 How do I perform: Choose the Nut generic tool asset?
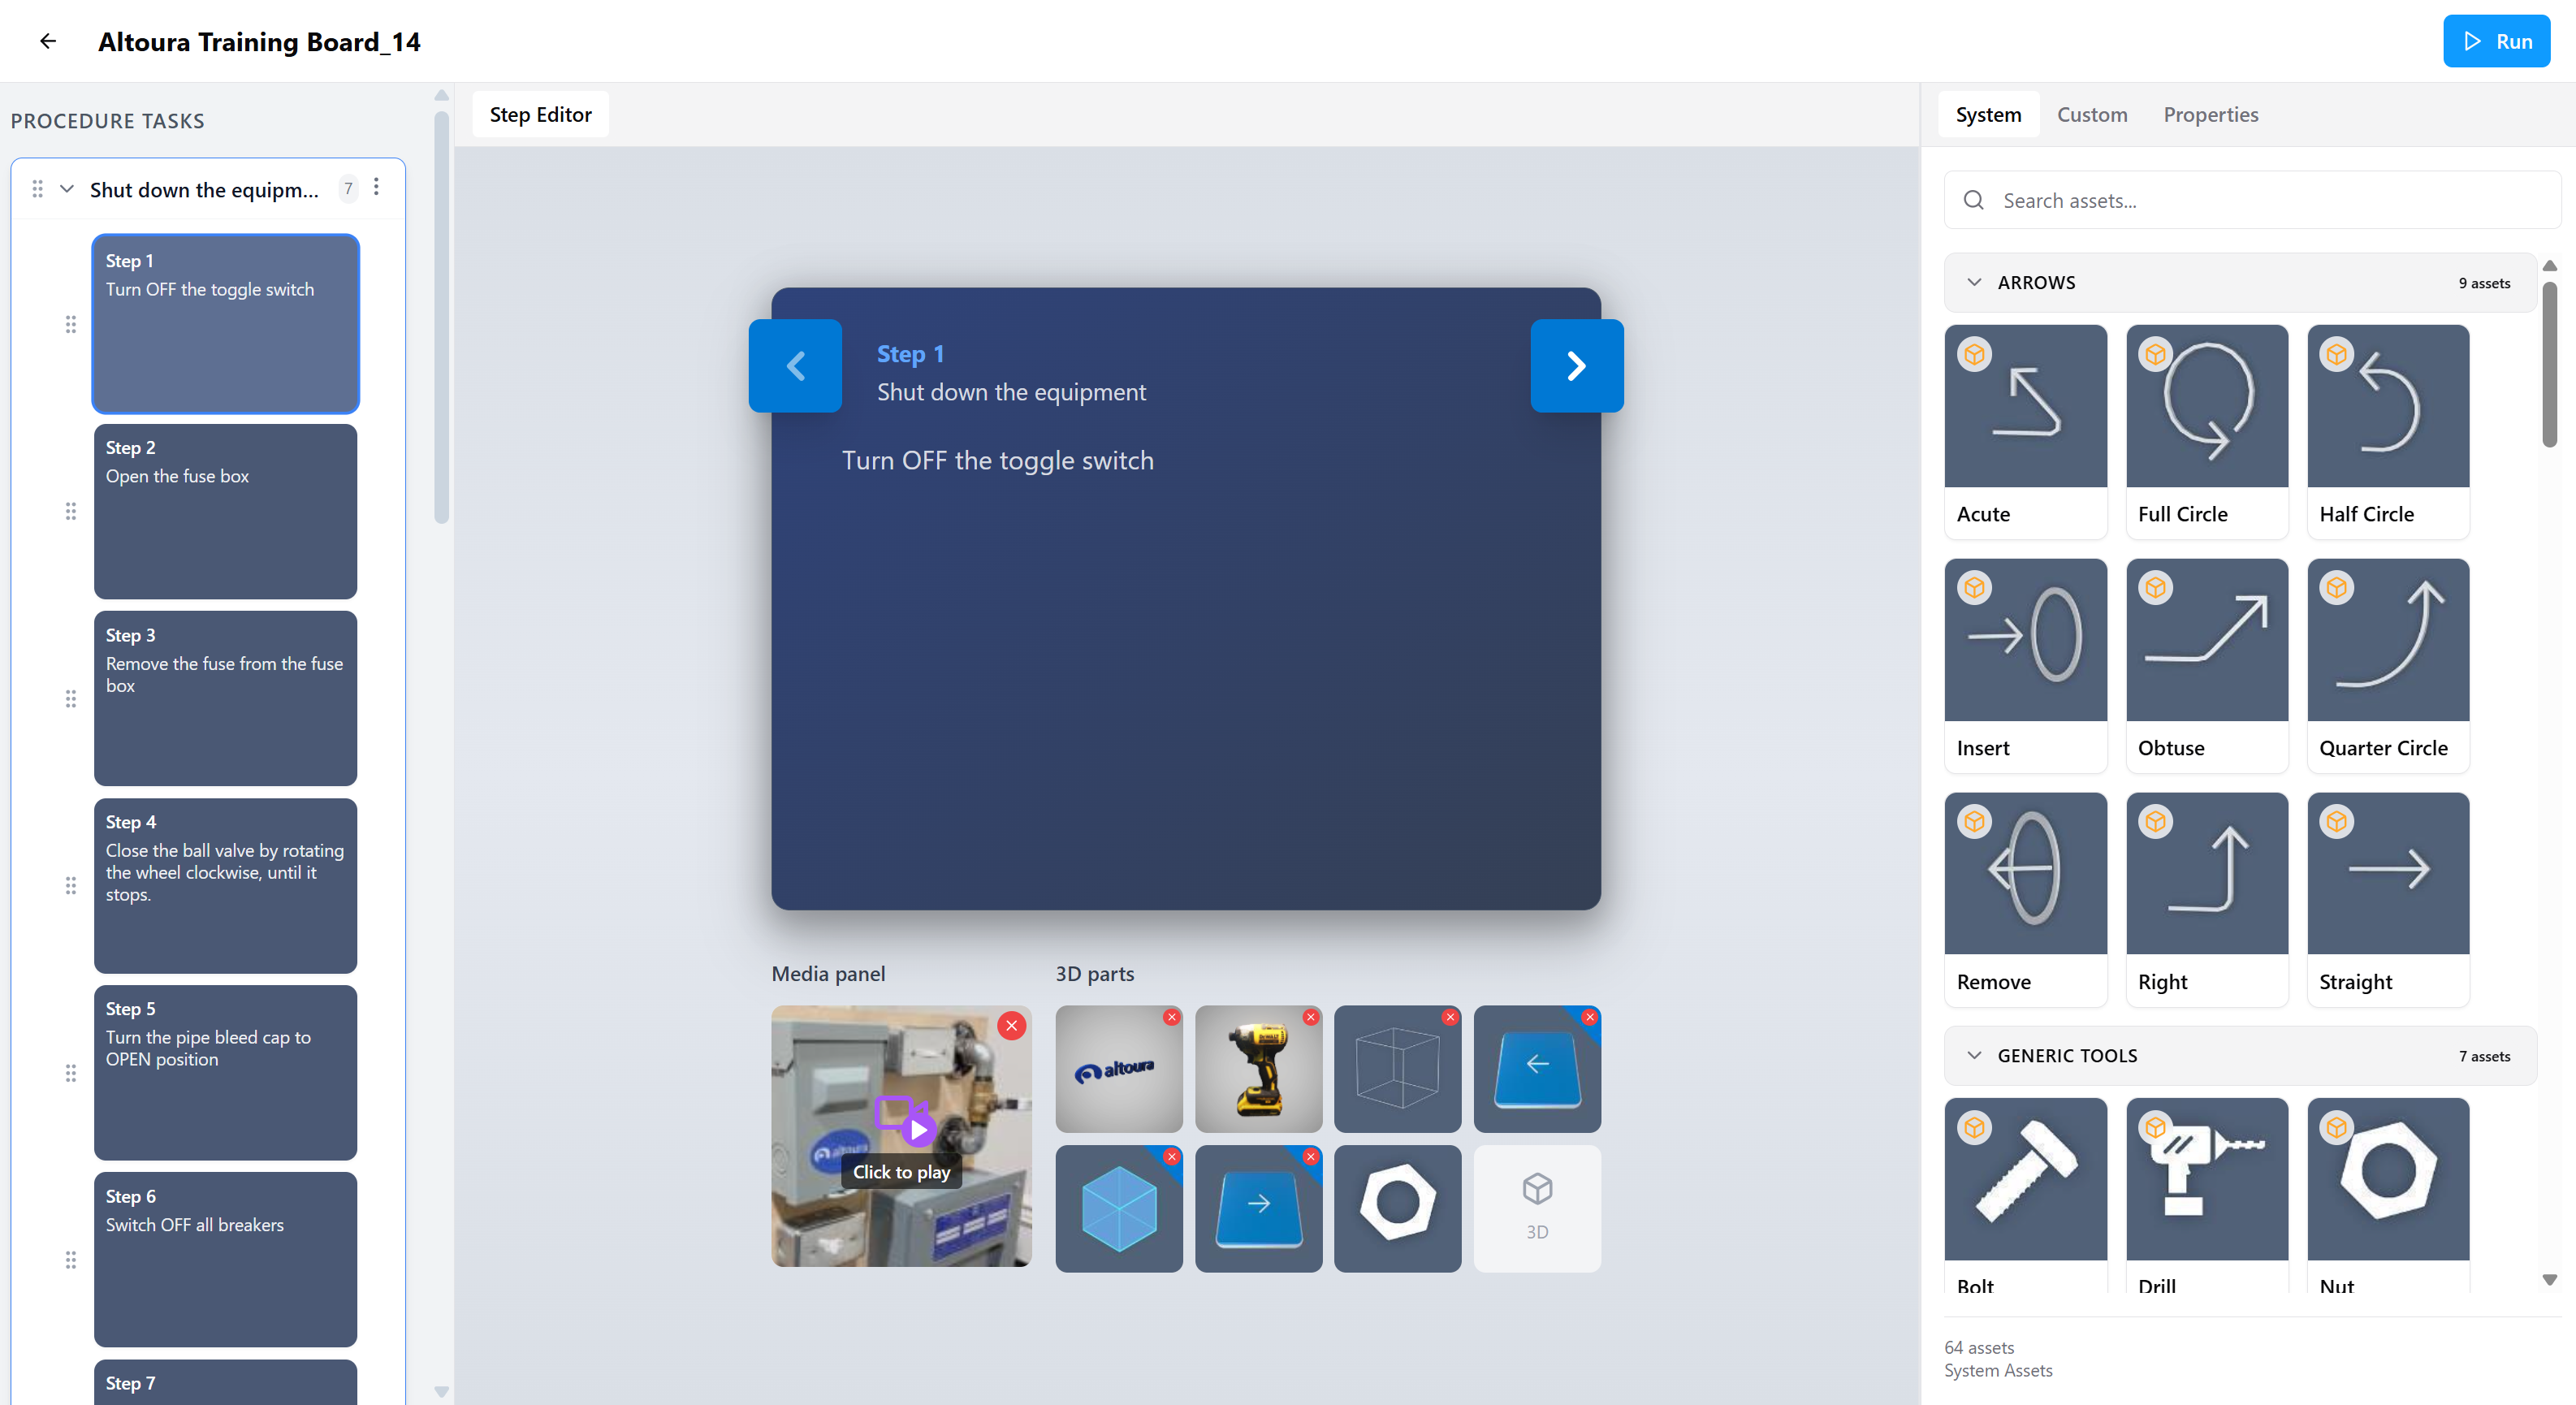pos(2388,1195)
